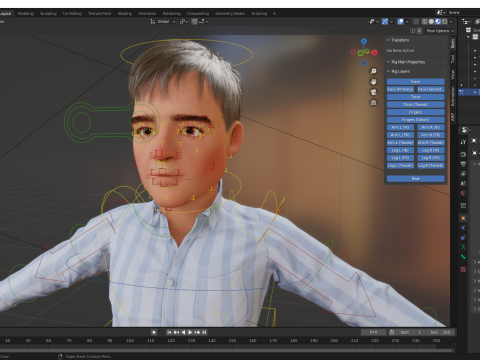Open the Sculpting workspace tab
This screenshot has height=360, width=480.
pos(48,14)
